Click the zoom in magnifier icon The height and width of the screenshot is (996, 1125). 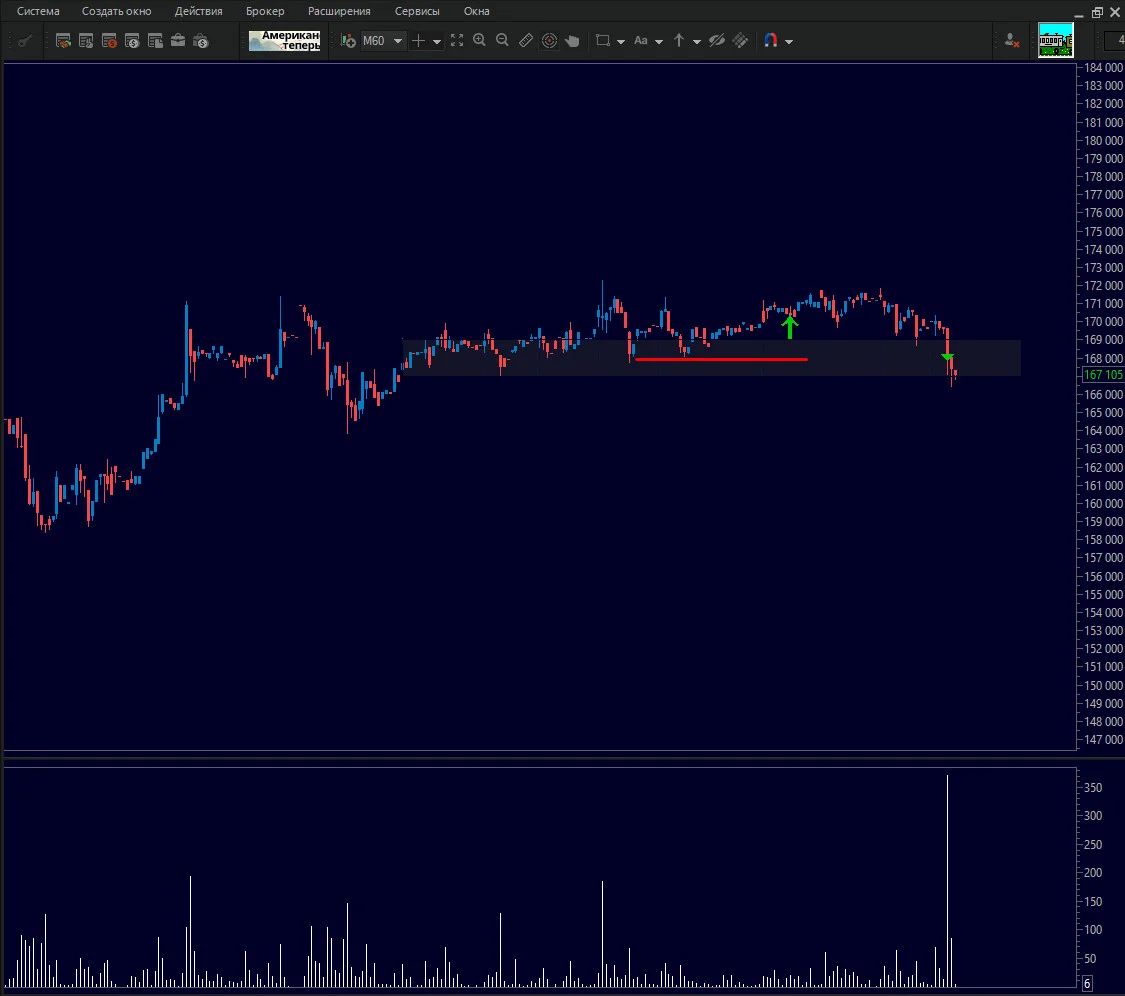point(479,41)
